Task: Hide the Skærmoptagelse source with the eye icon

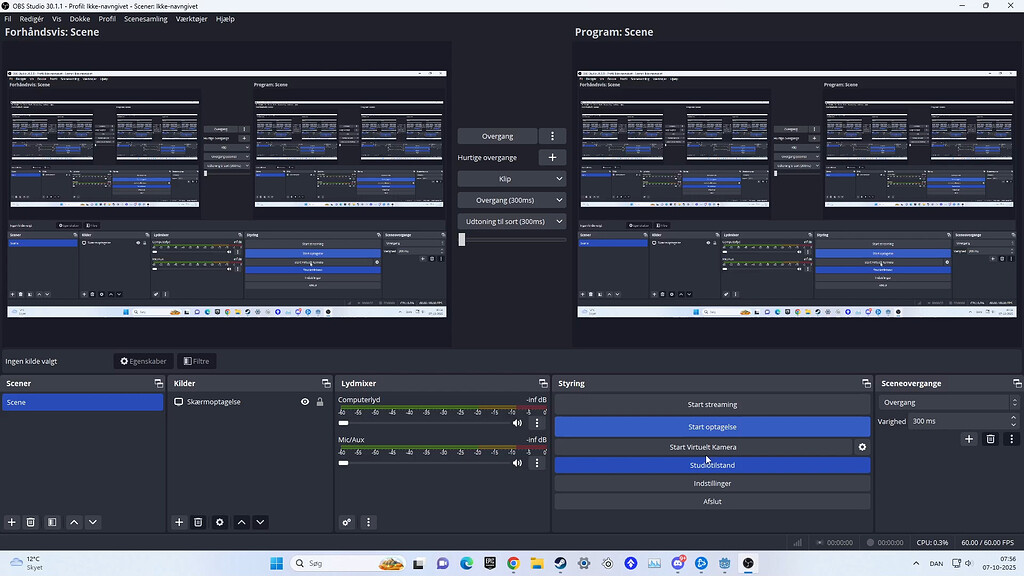Action: point(304,401)
